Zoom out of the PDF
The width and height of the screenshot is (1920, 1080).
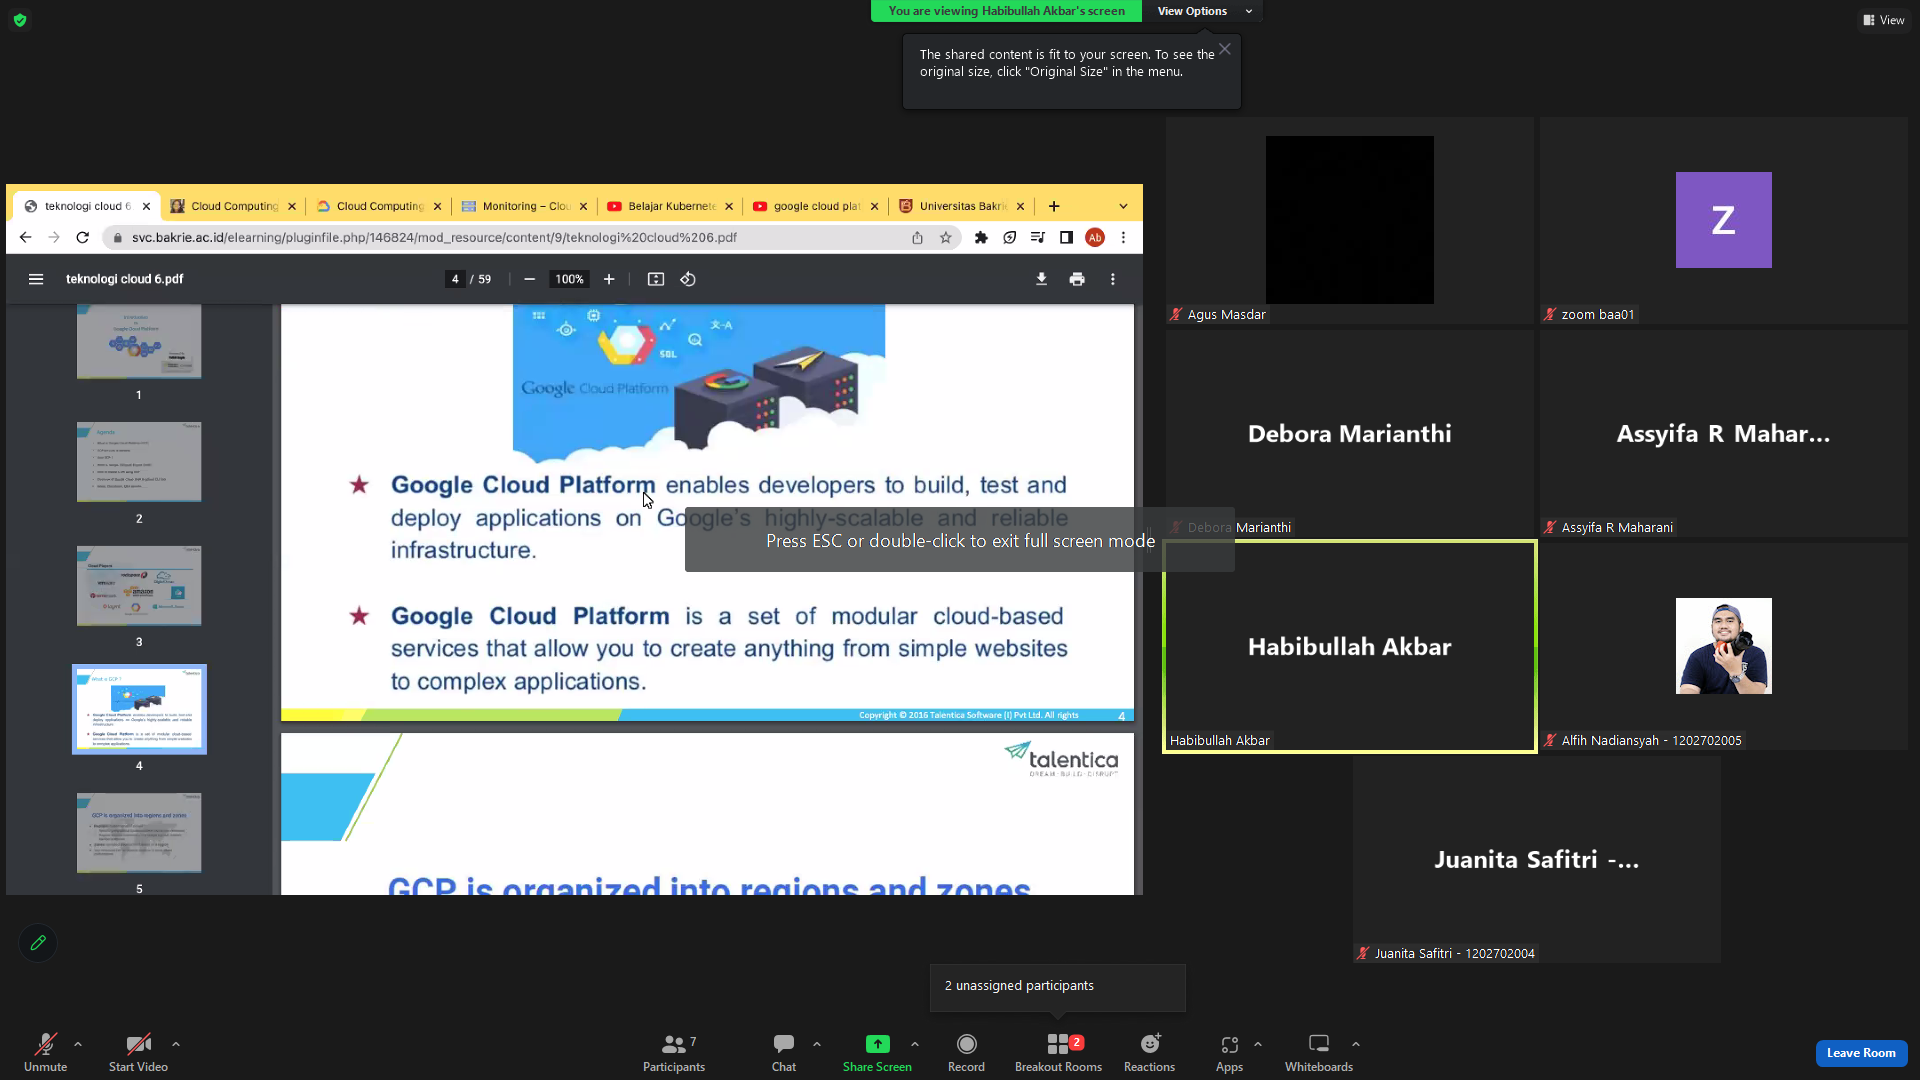pos(529,279)
